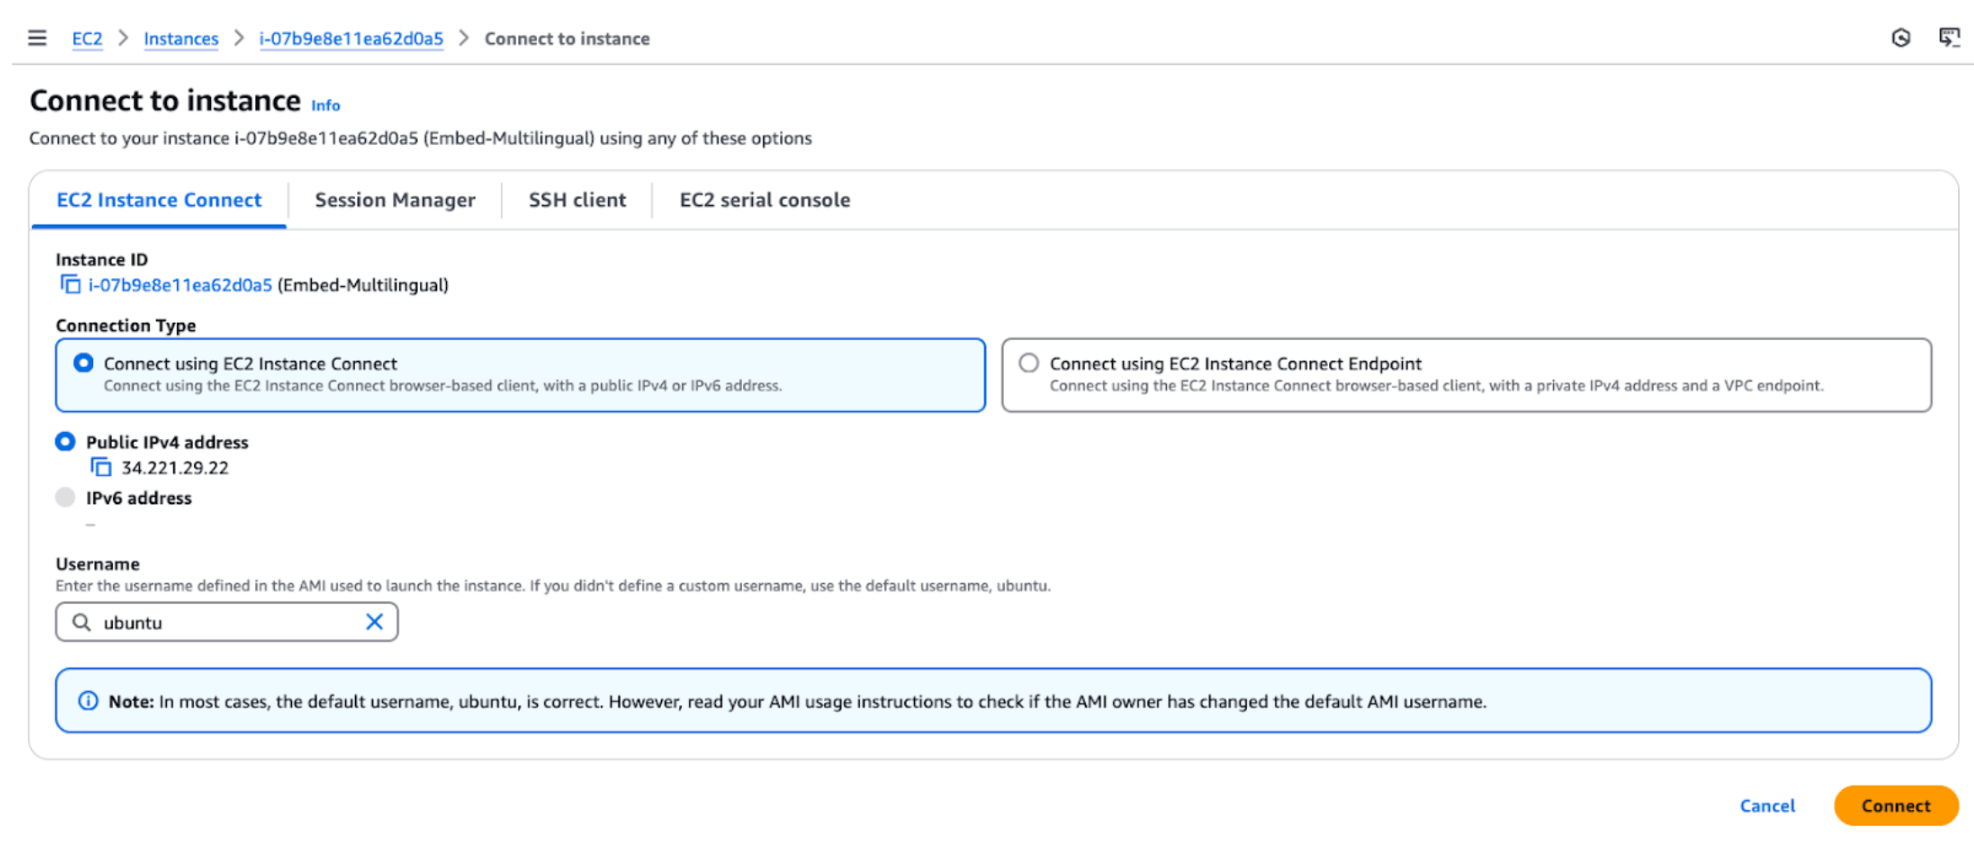The image size is (1974, 854).
Task: Click the Cancel link
Action: pyautogui.click(x=1766, y=806)
